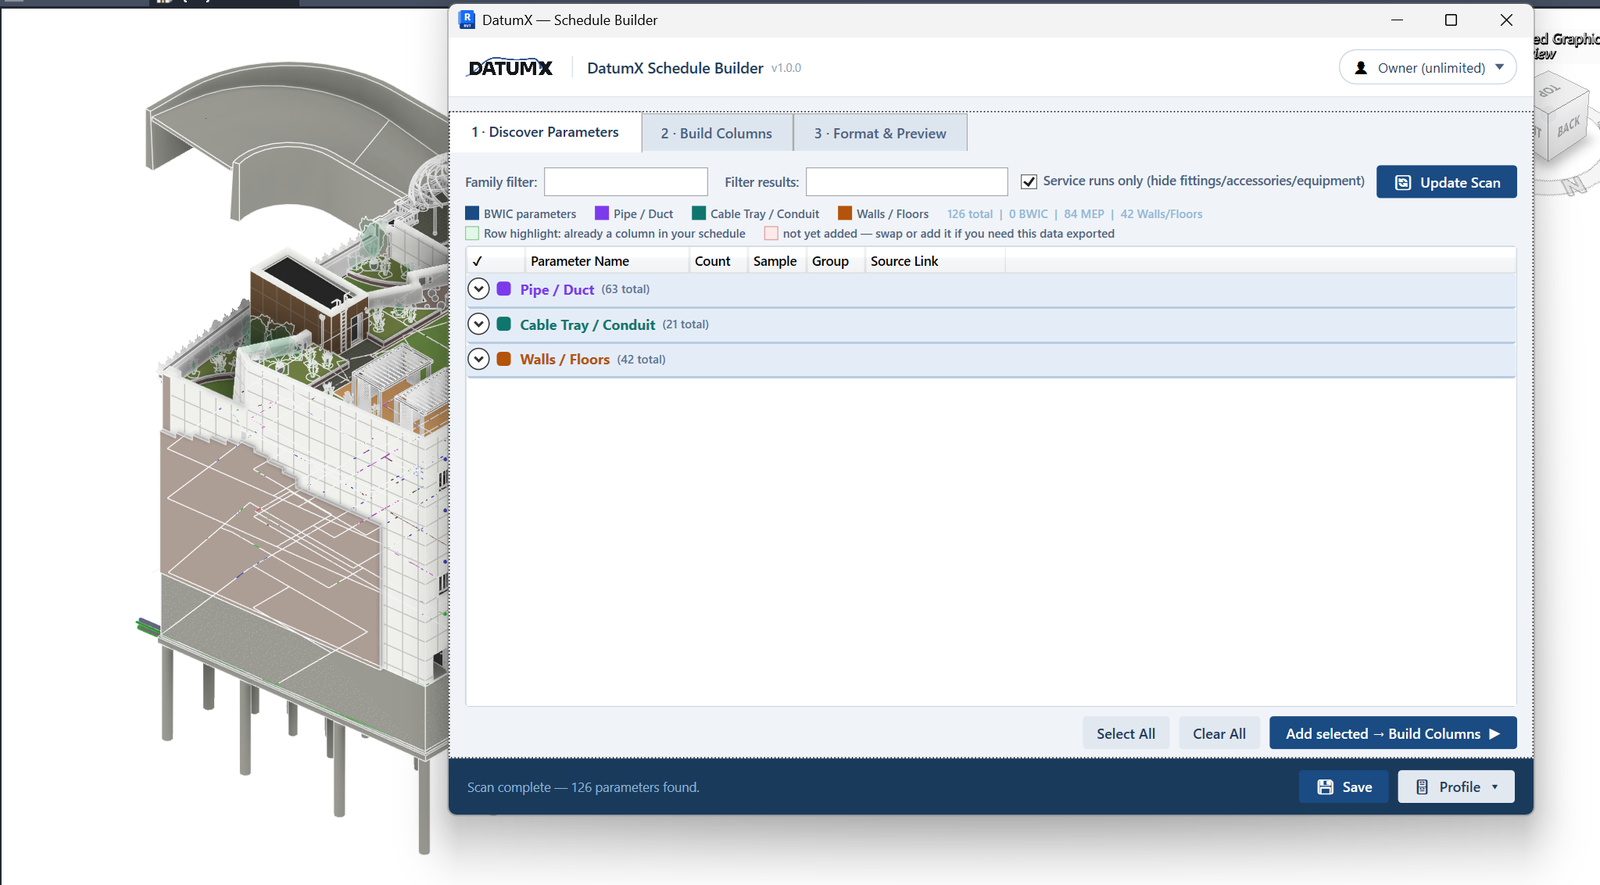Click the Pipe / Duct purple legend swatch
Image resolution: width=1600 pixels, height=885 pixels.
click(602, 213)
